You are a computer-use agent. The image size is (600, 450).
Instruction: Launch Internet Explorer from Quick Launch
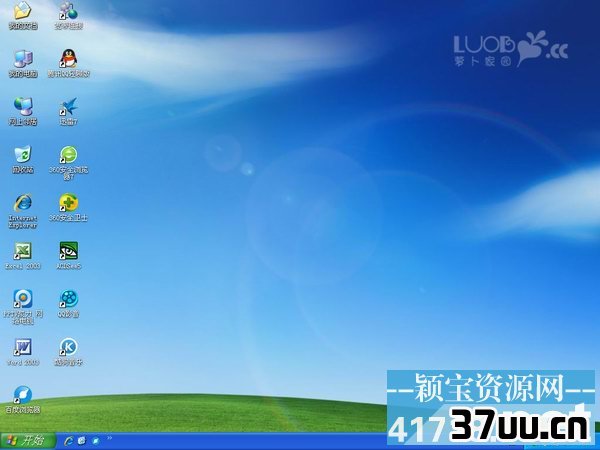click(69, 441)
